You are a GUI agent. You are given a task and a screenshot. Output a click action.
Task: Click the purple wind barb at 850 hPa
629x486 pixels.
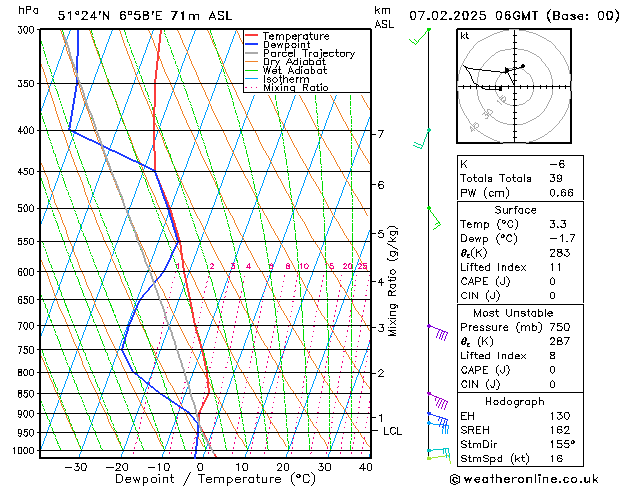pos(438,401)
